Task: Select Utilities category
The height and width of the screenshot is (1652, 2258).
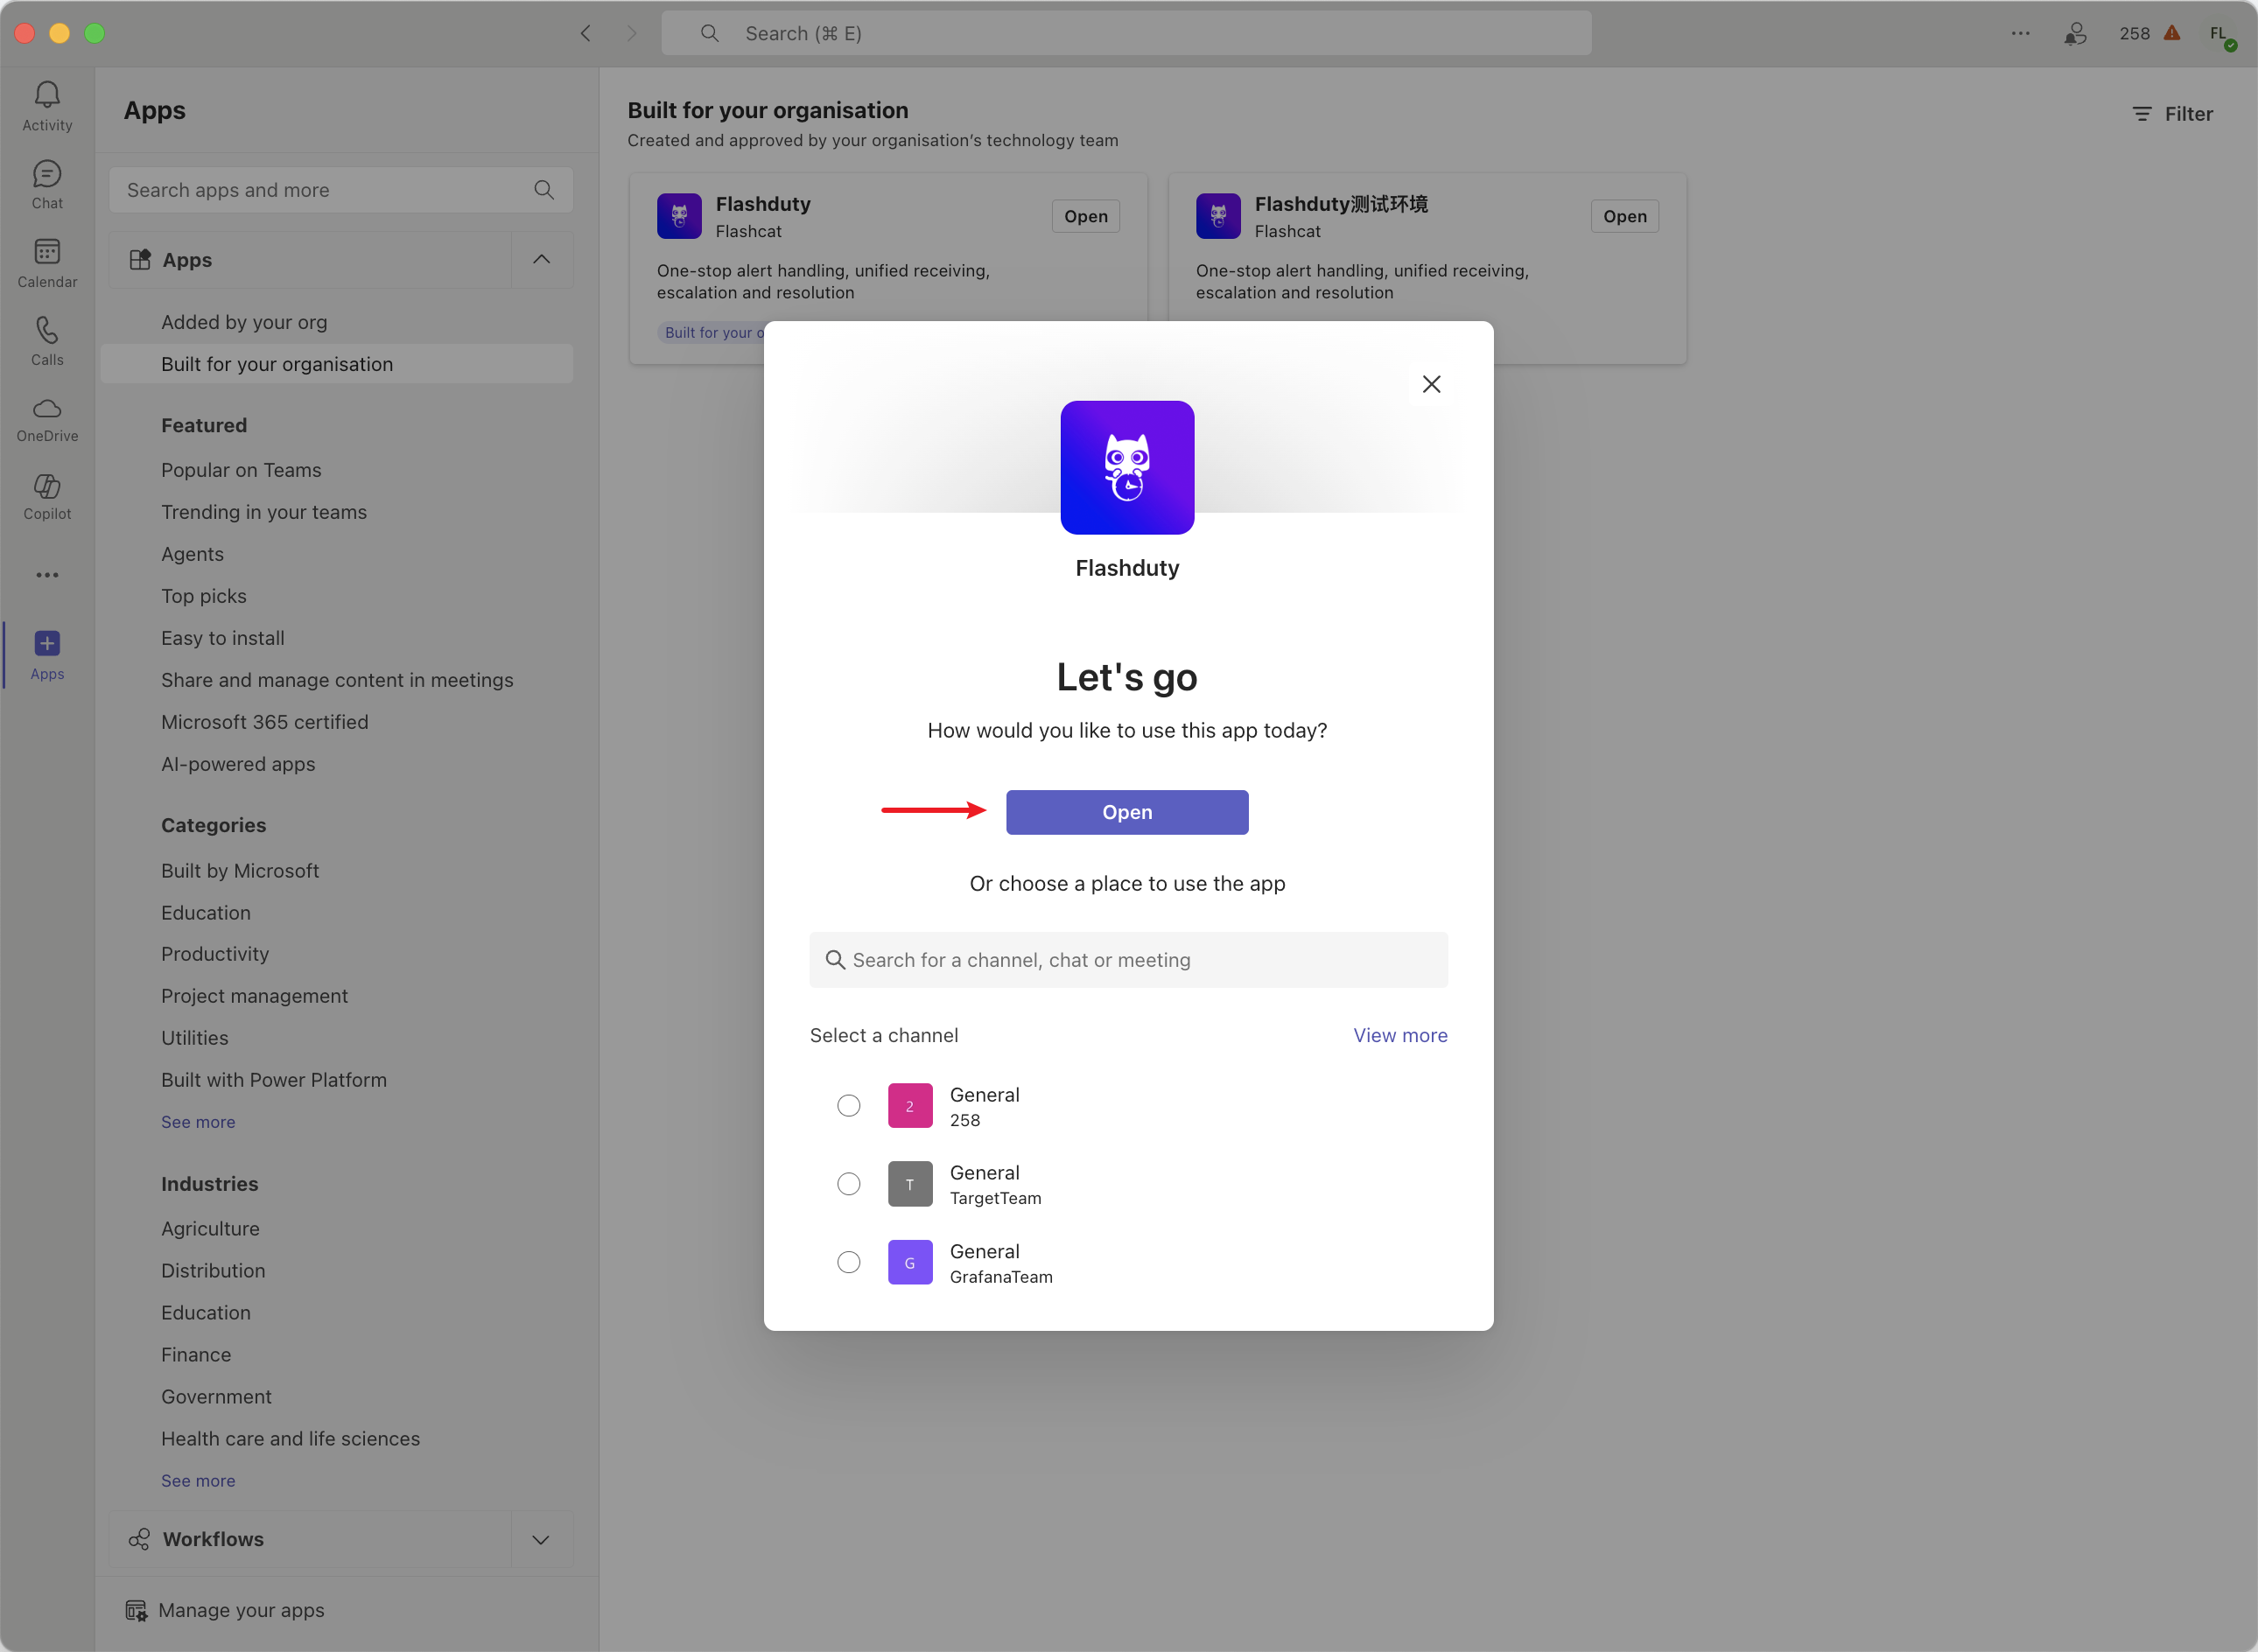Action: (195, 1038)
